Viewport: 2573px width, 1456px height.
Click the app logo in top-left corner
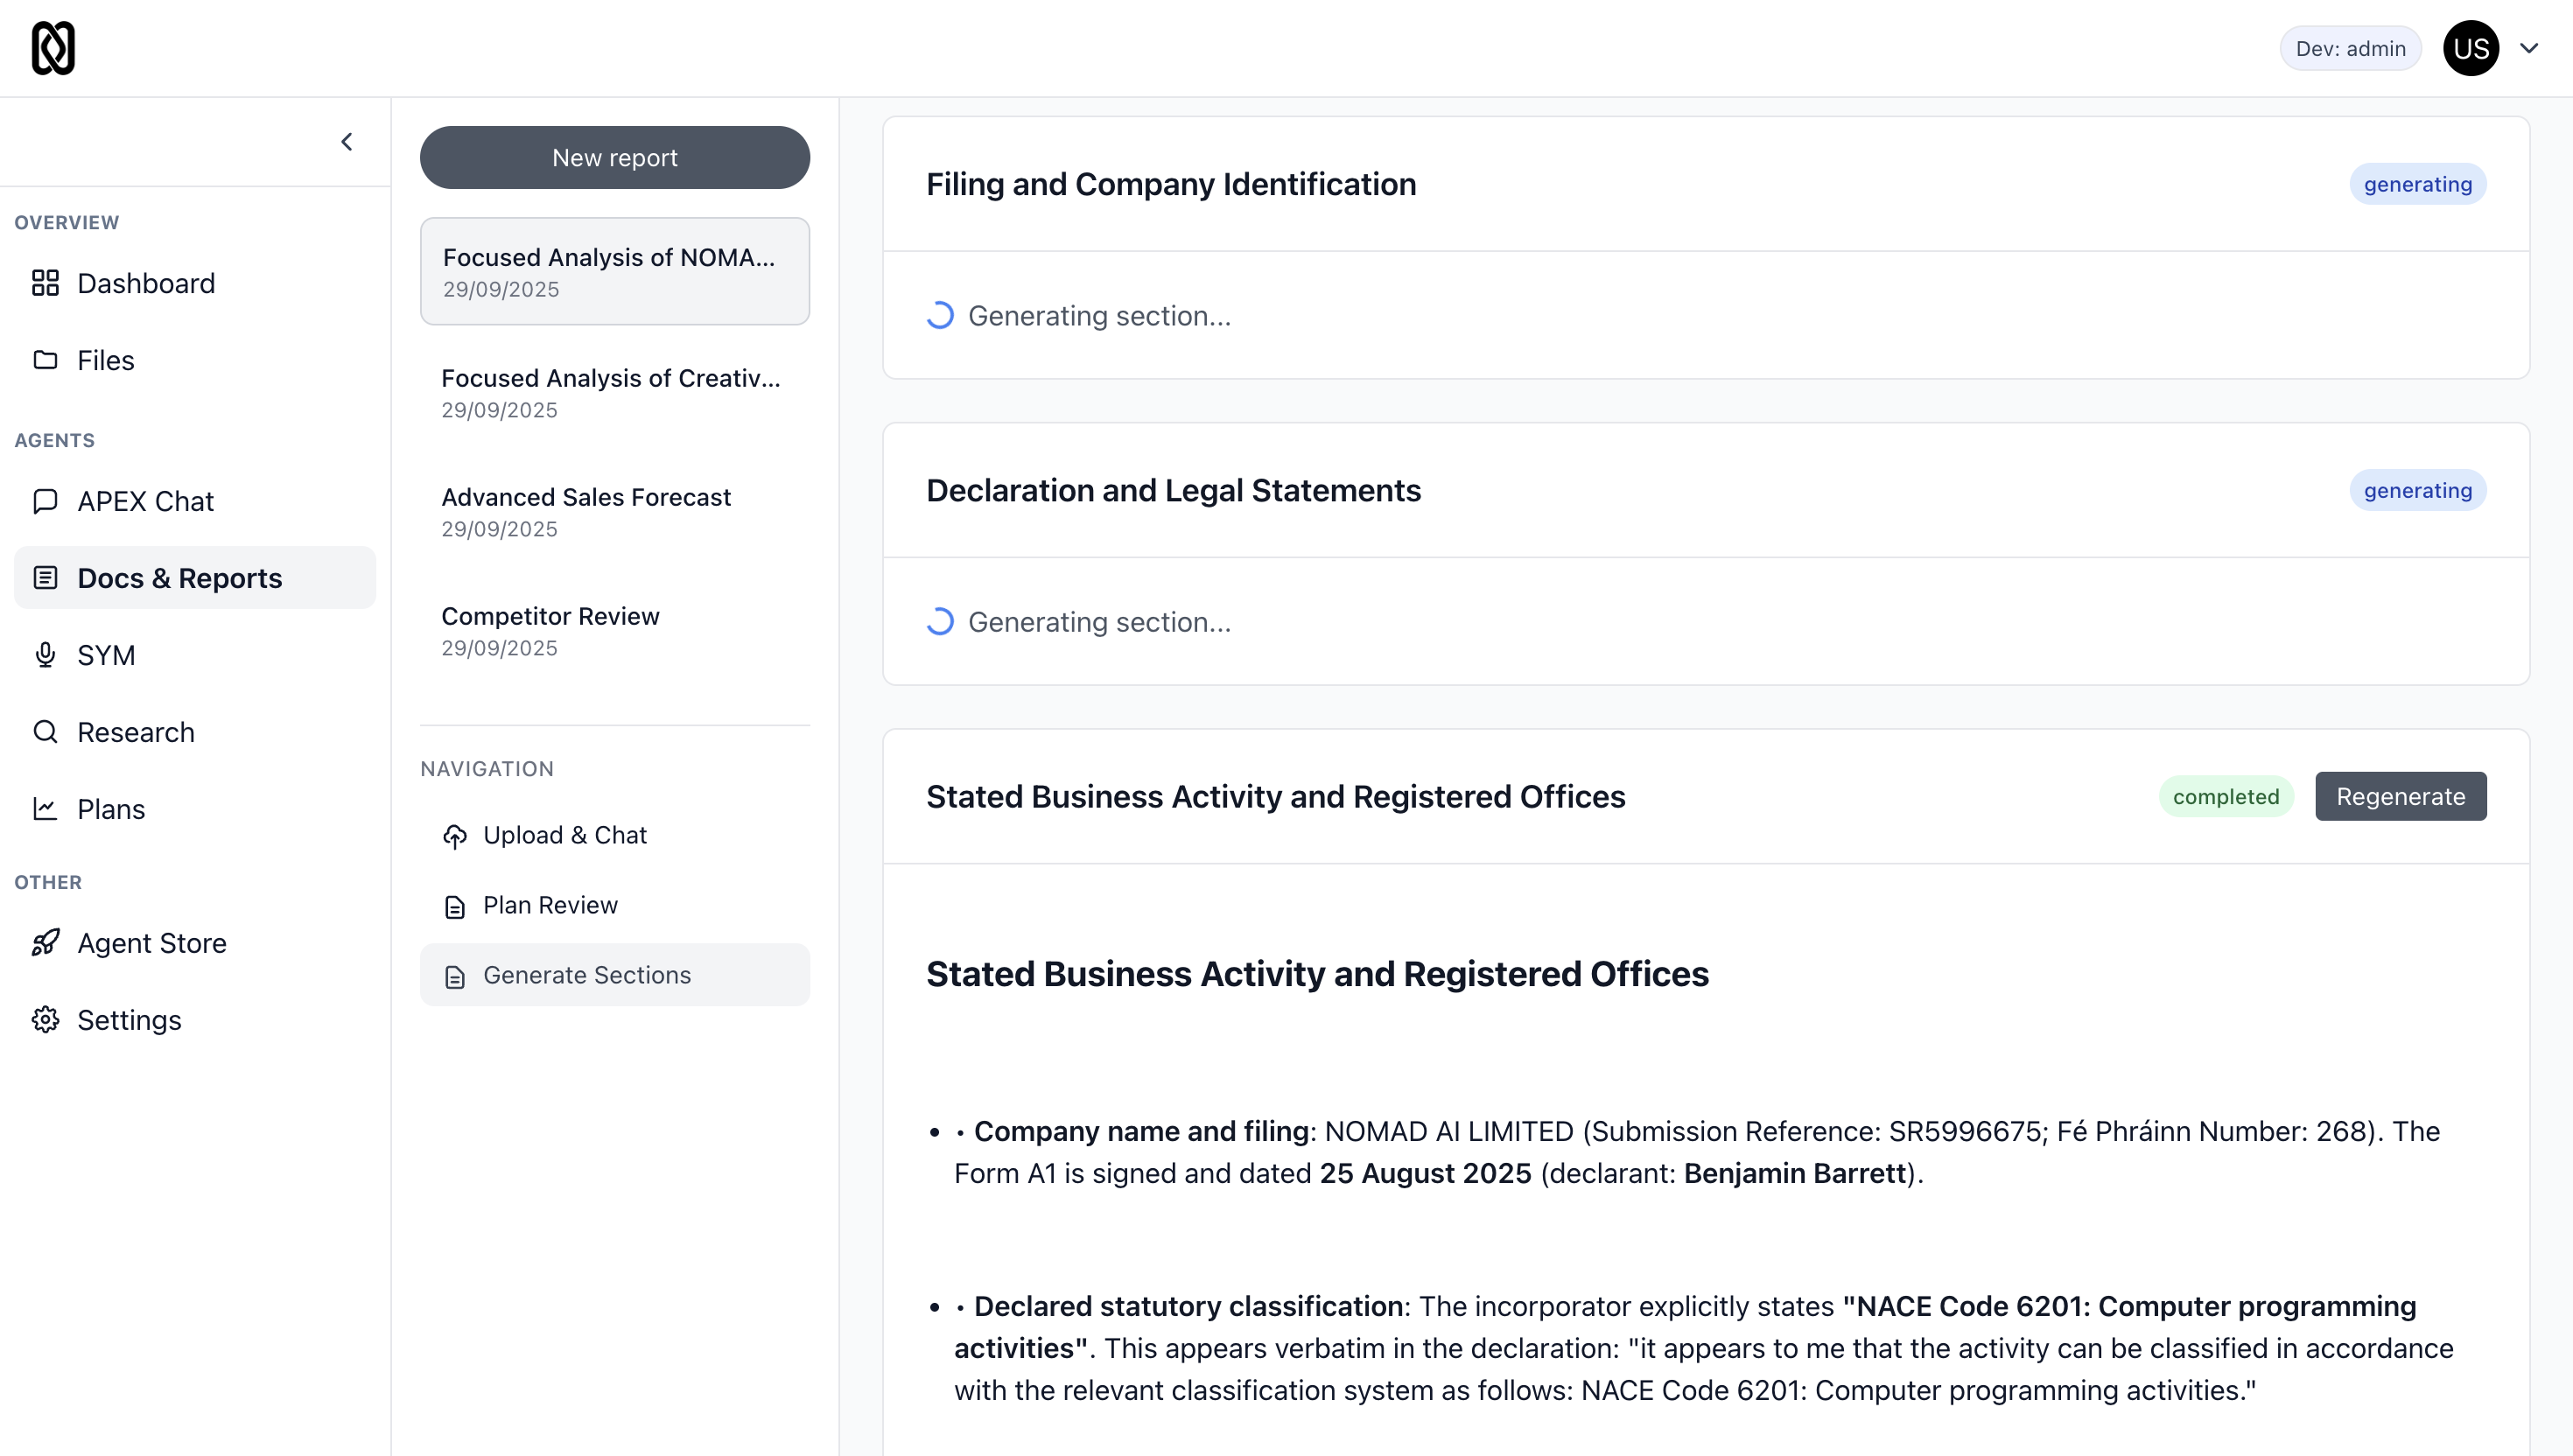point(53,48)
